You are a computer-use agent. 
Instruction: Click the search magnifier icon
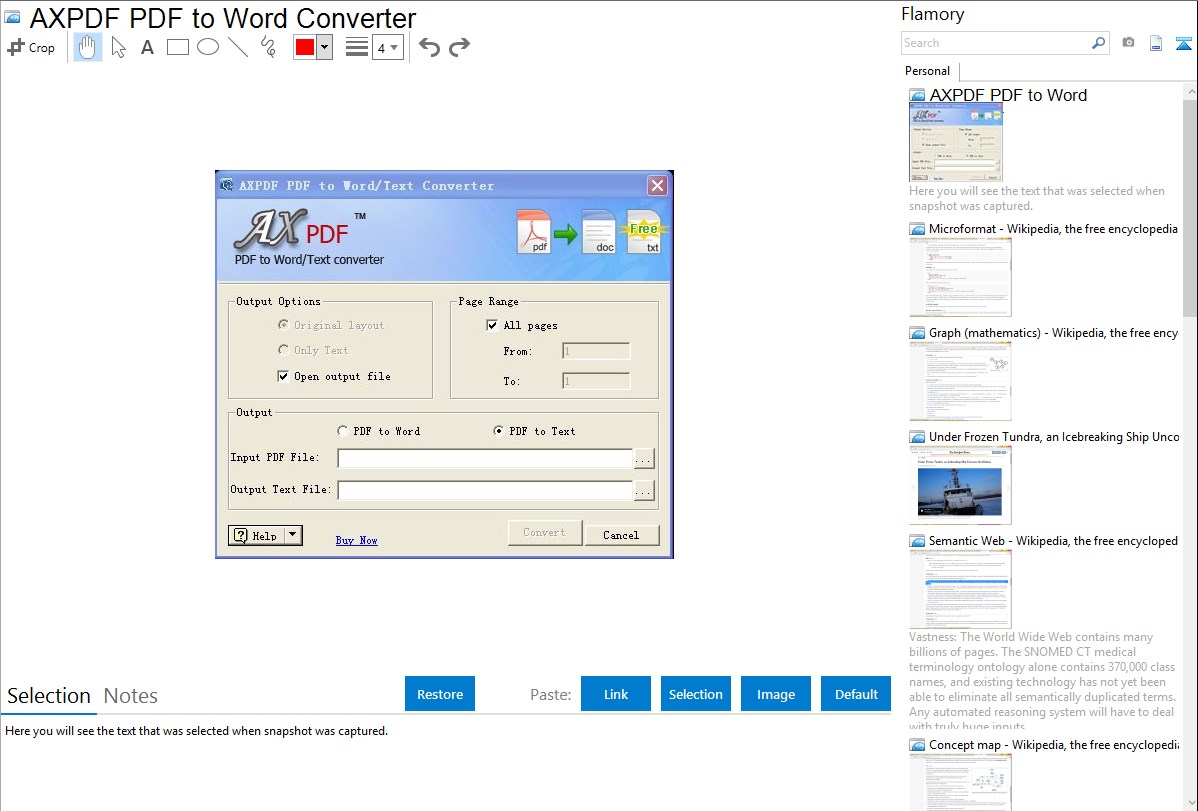(x=1099, y=43)
